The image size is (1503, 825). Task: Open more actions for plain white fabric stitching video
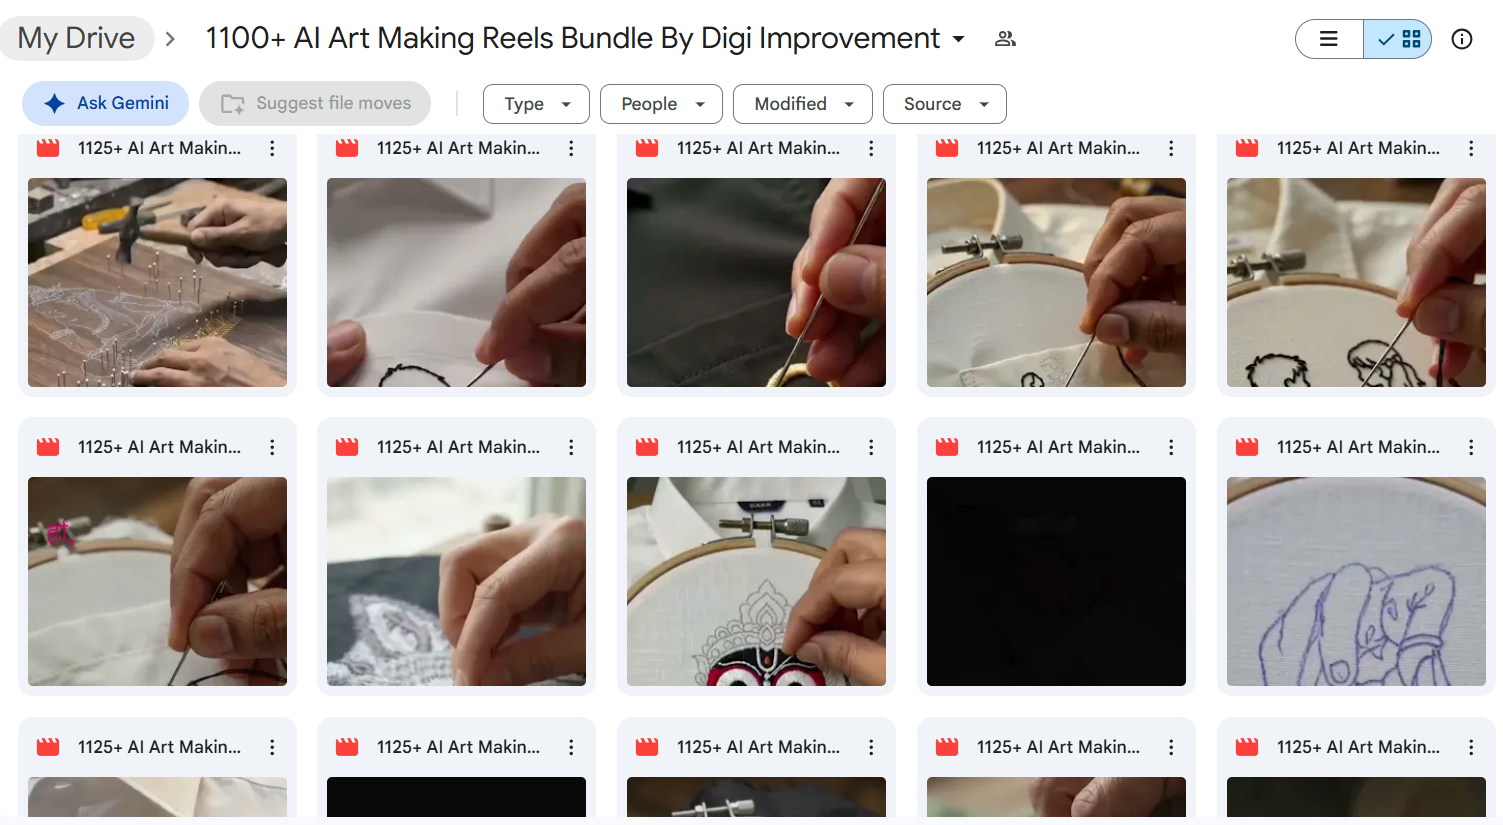coord(571,148)
